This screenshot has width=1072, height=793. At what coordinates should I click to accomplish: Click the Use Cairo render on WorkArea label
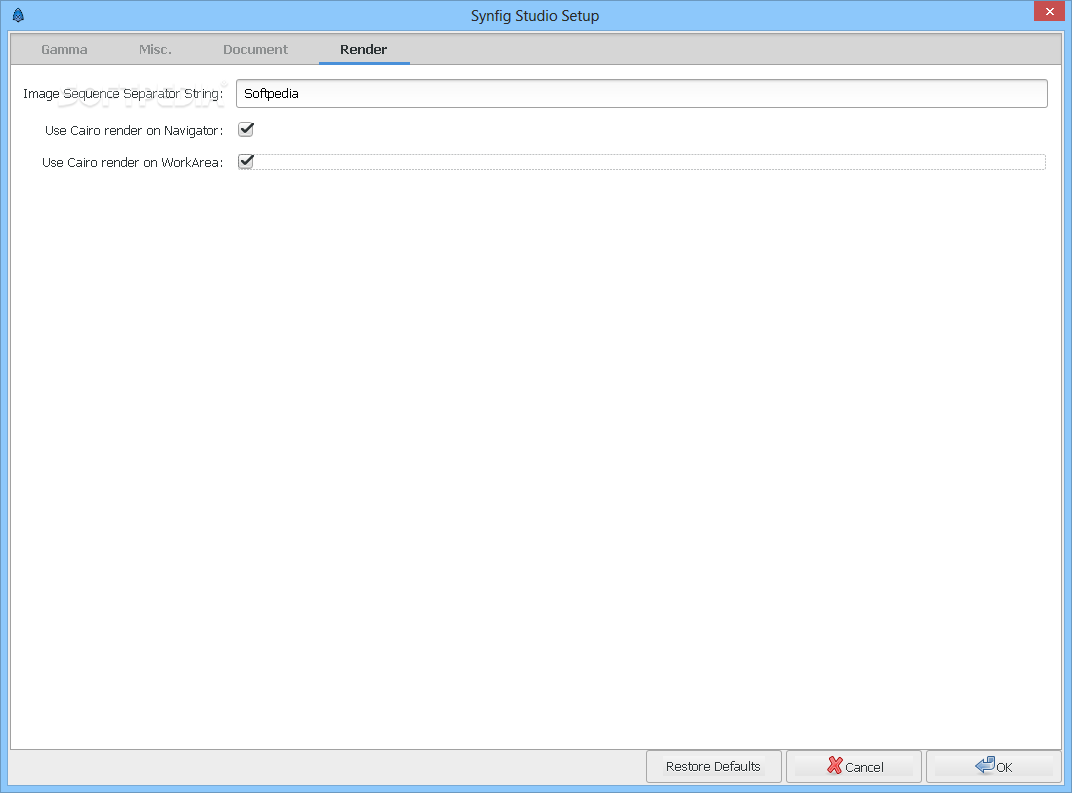coord(133,163)
